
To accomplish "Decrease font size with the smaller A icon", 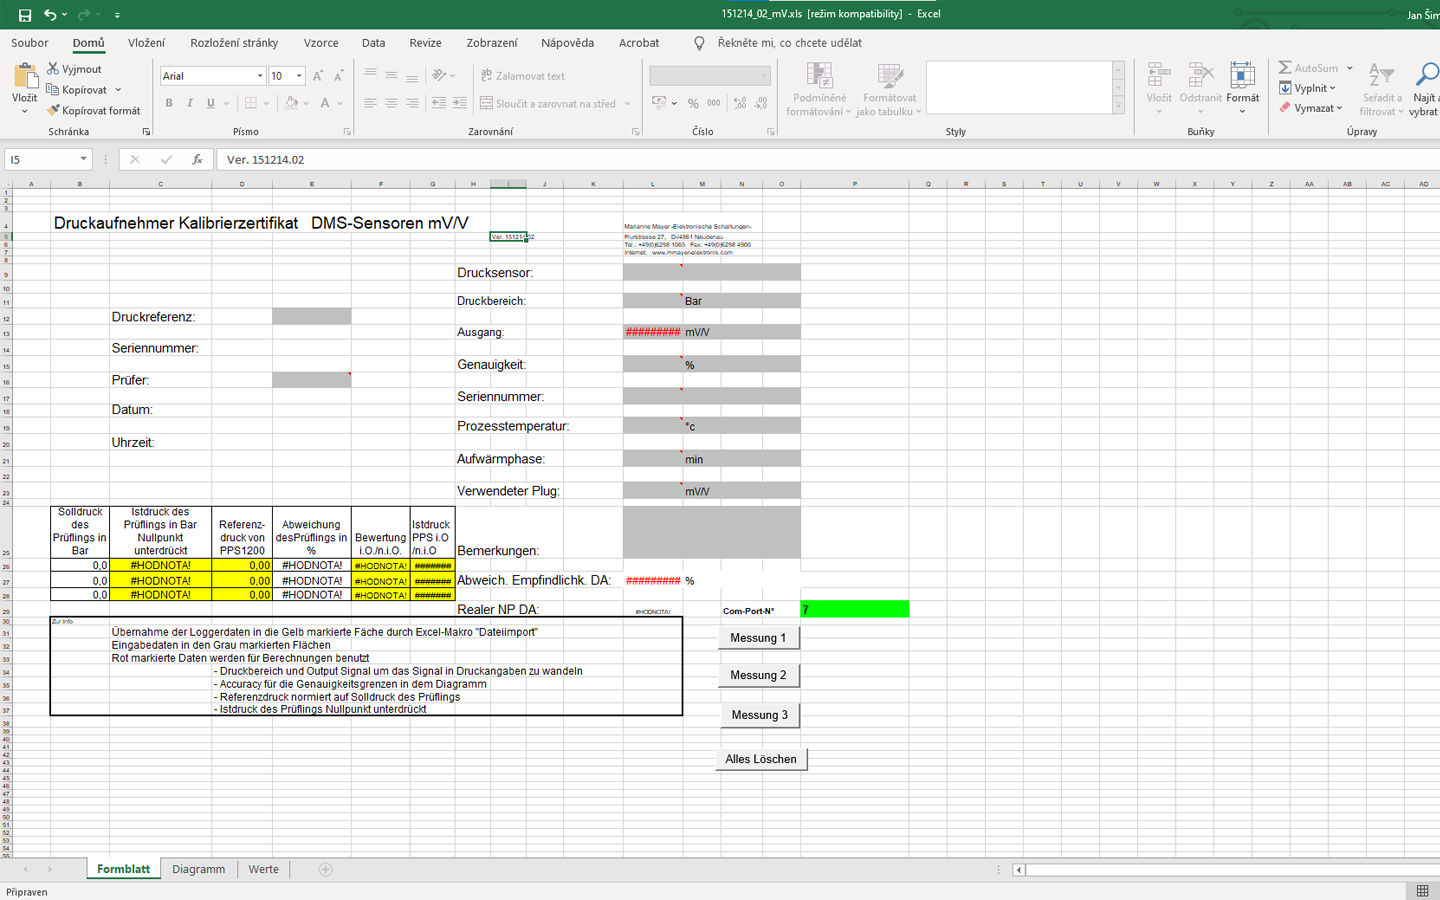I will coord(339,76).
